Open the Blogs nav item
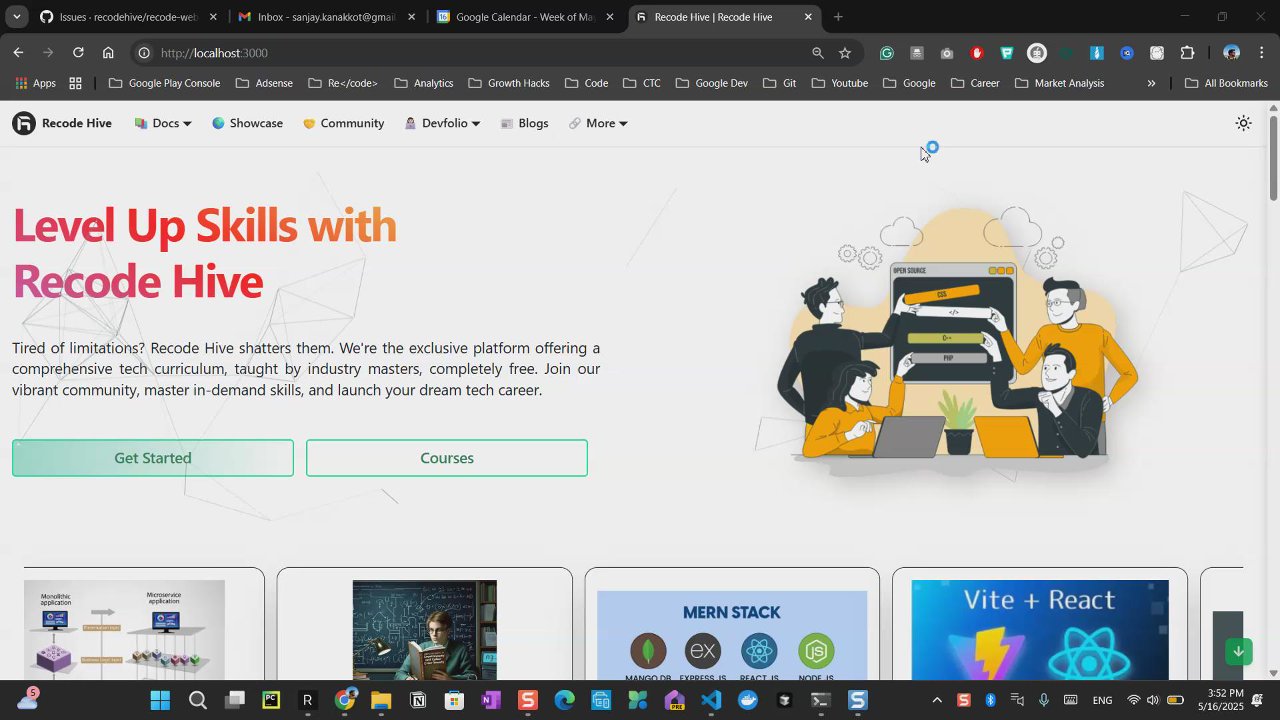1280x720 pixels. click(524, 123)
